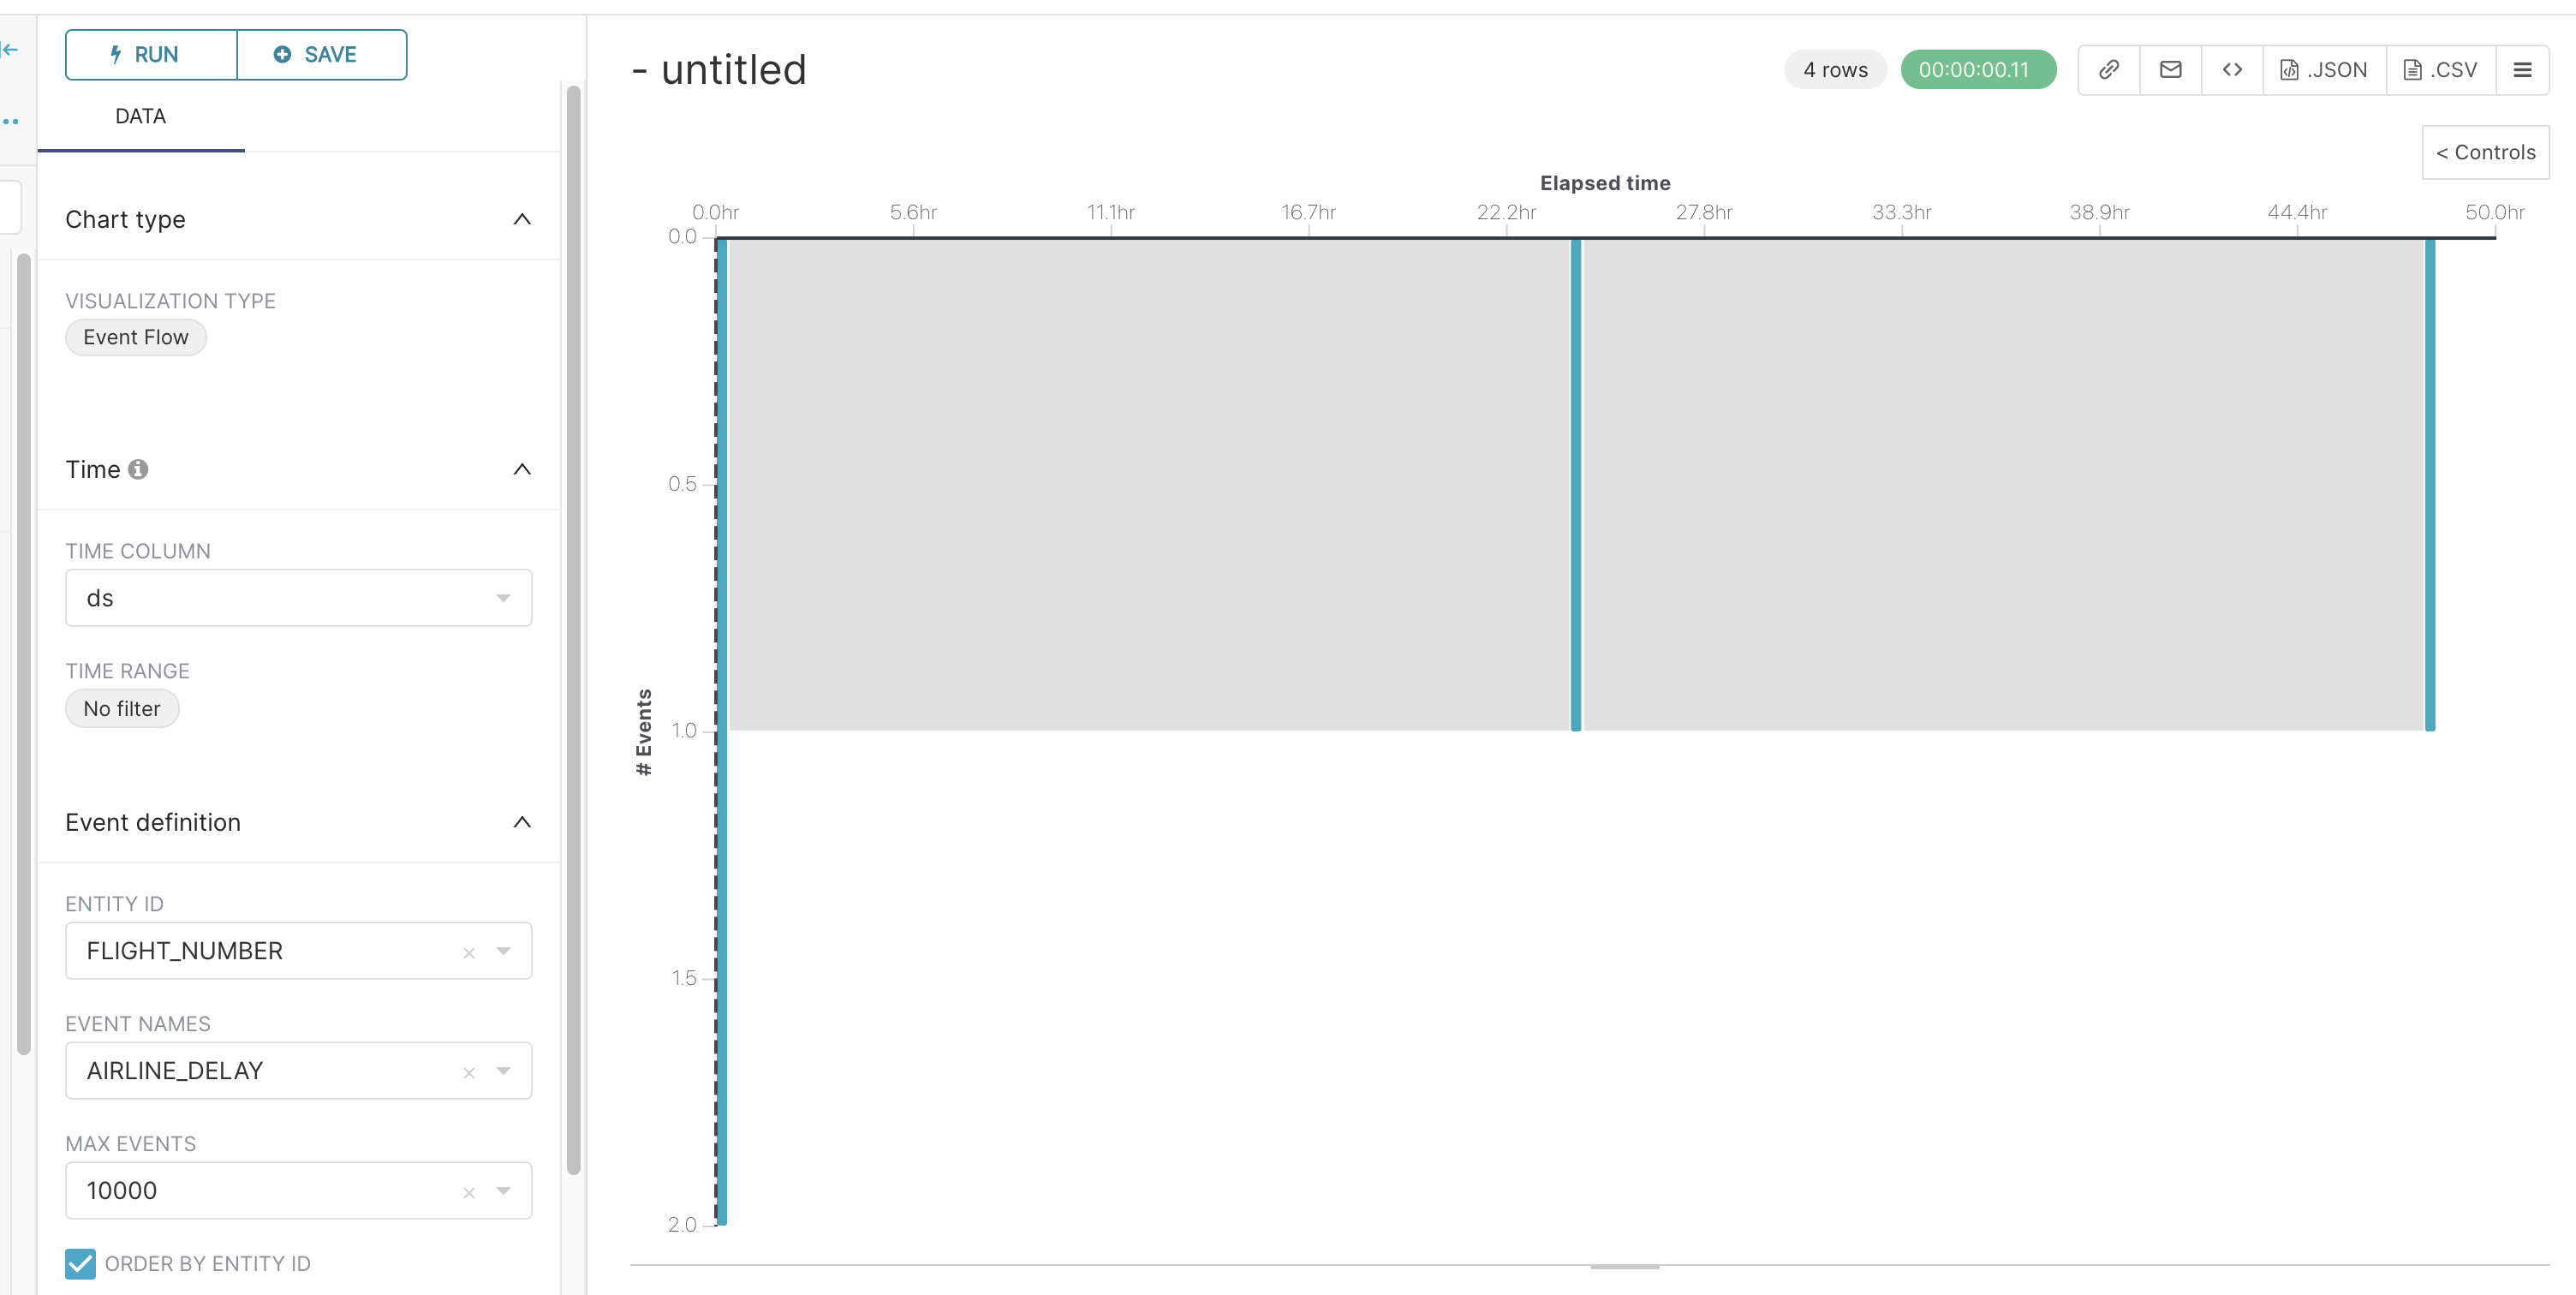Collapse the Chart type section

[x=521, y=219]
